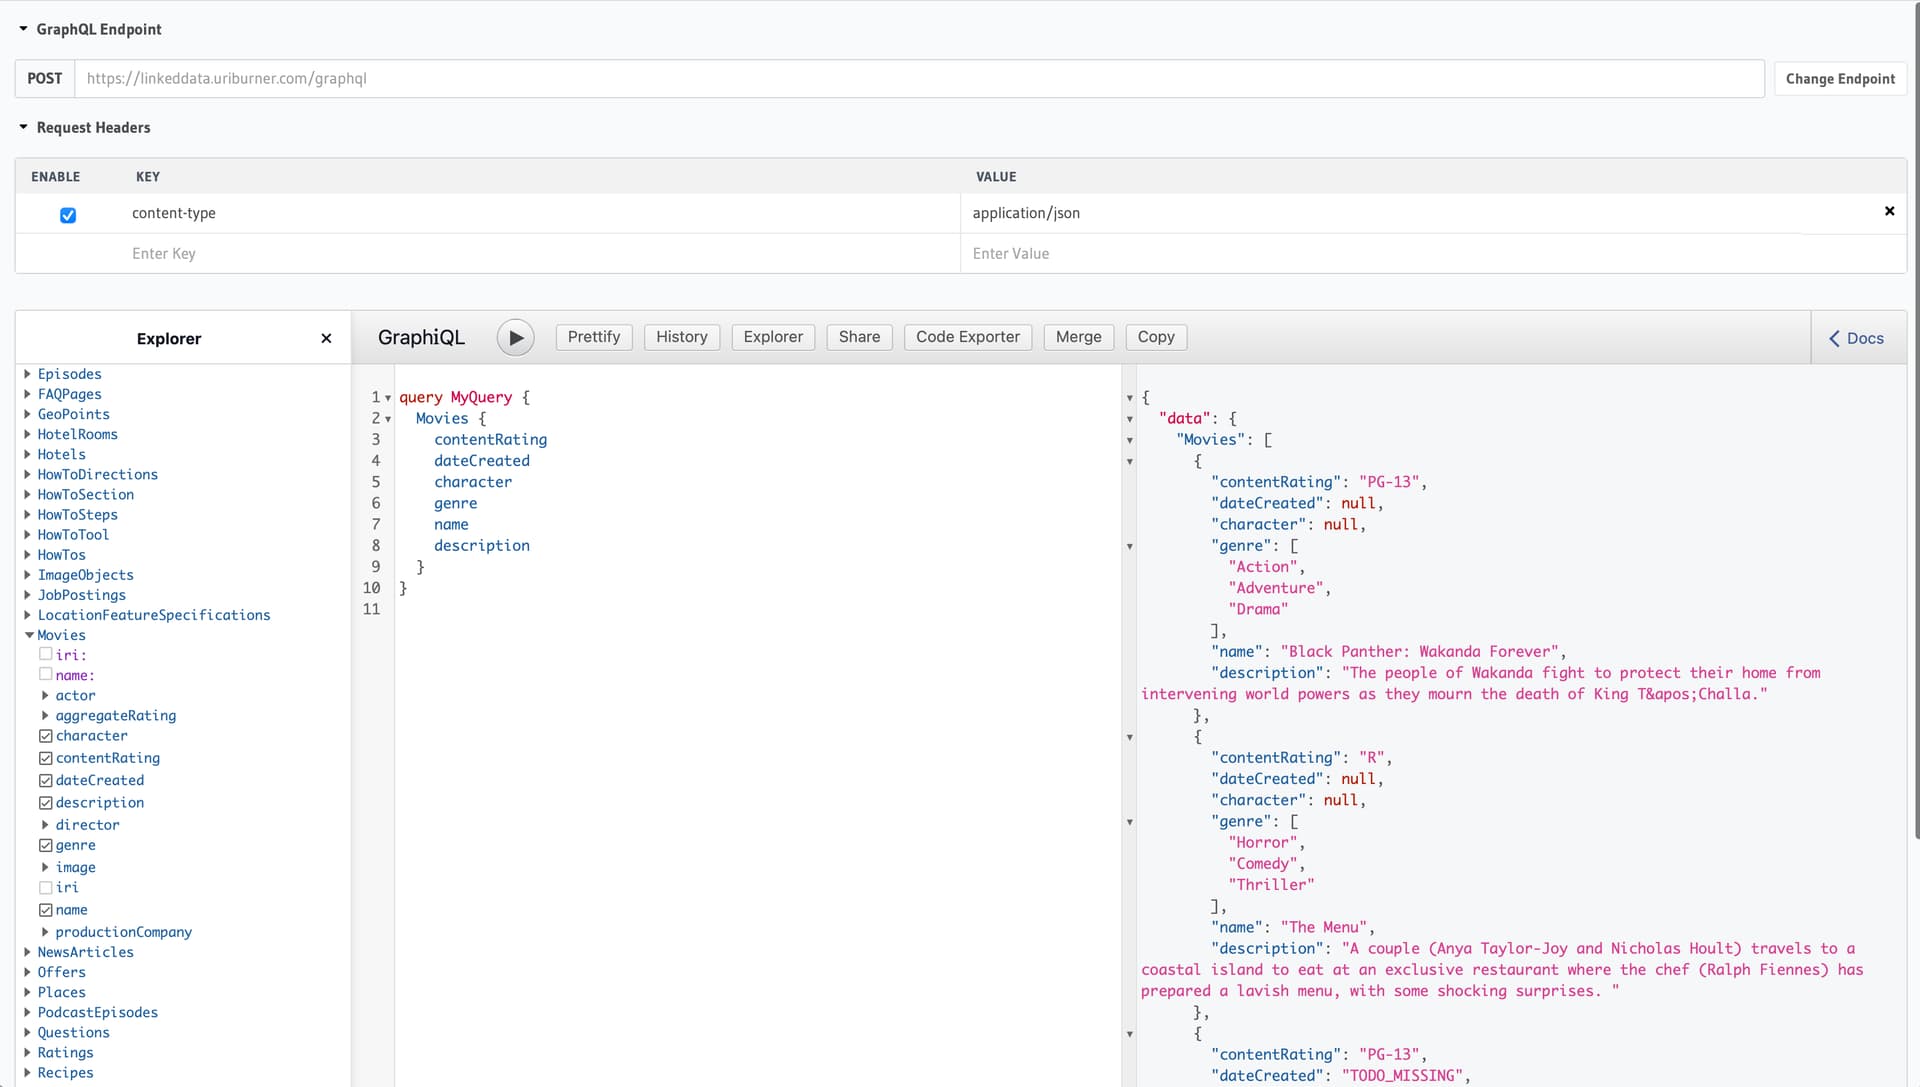
Task: Expand the Episodes tree node
Action: click(x=27, y=374)
